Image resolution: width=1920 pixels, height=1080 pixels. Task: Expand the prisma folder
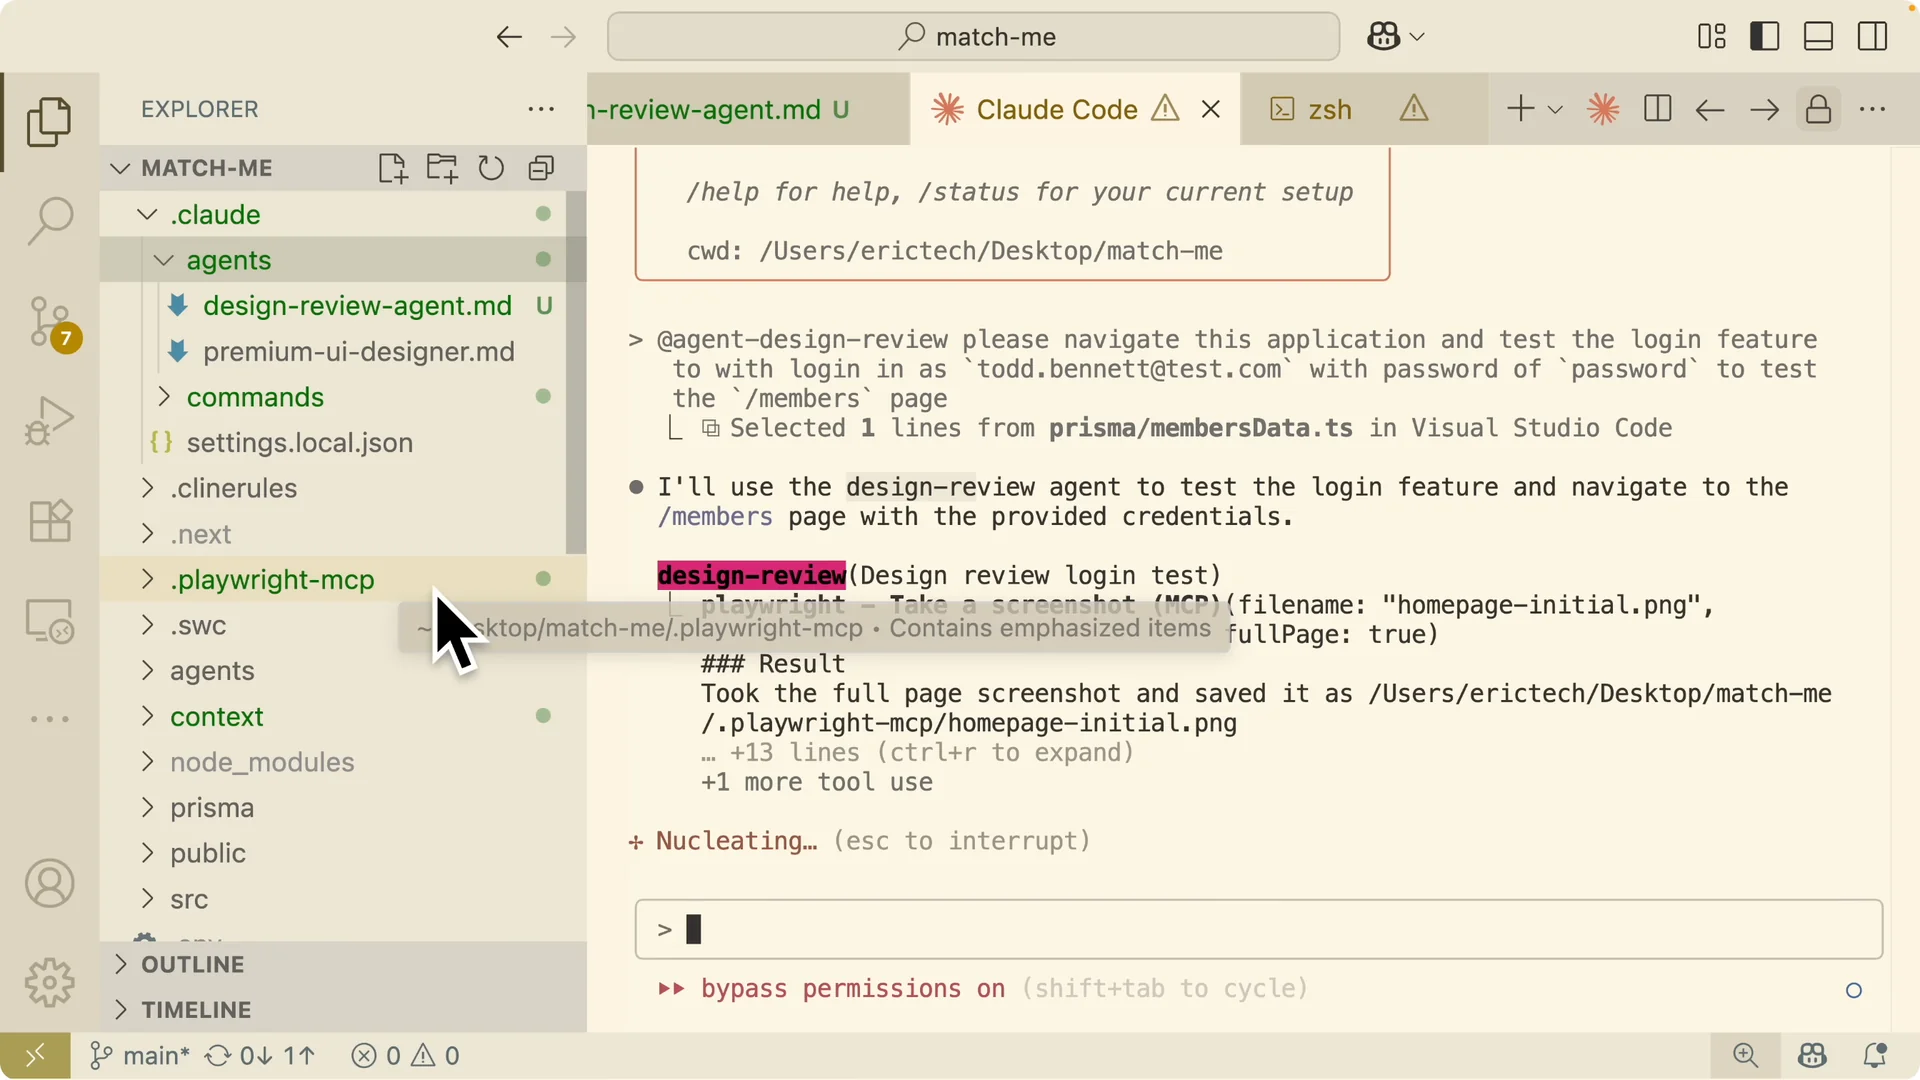point(147,808)
